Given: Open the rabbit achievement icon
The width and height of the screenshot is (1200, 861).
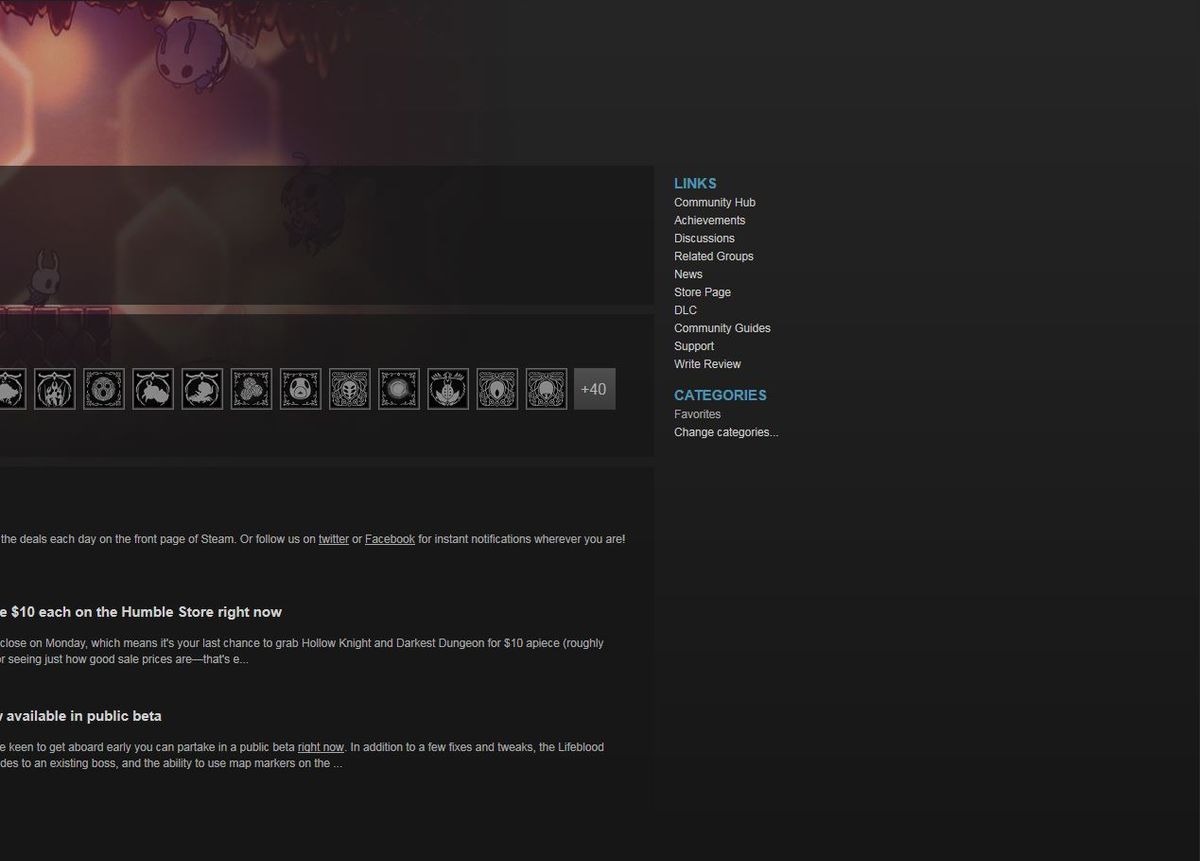Looking at the screenshot, I should 152,389.
